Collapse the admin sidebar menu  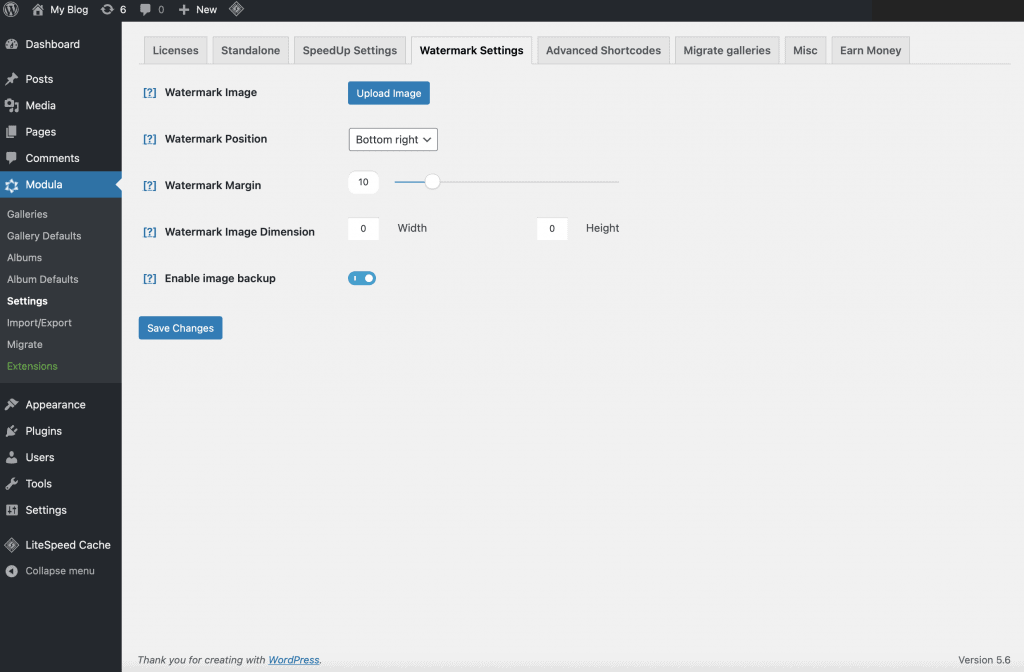(59, 571)
